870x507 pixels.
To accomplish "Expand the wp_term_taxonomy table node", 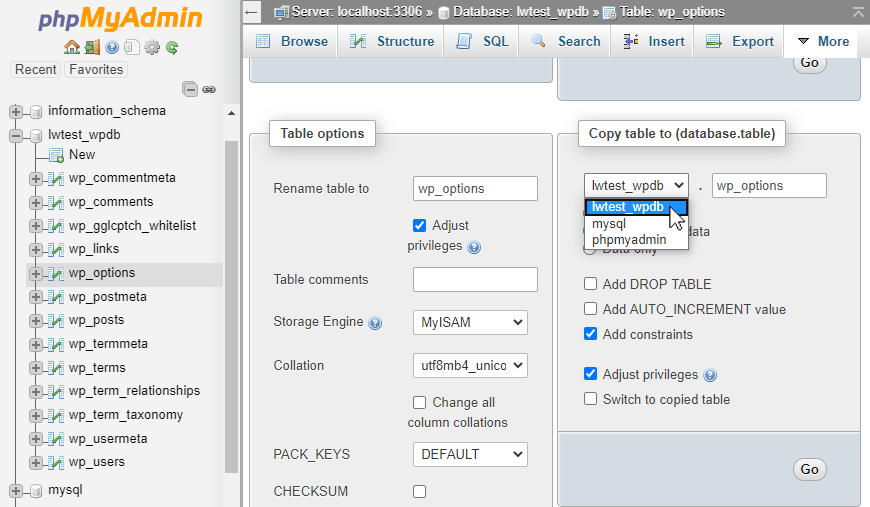I will 36,415.
